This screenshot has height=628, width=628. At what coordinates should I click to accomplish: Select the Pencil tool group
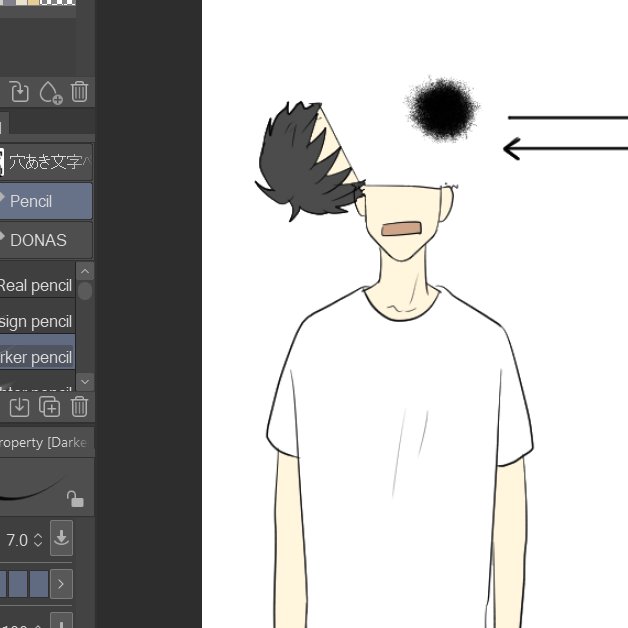[x=46, y=201]
